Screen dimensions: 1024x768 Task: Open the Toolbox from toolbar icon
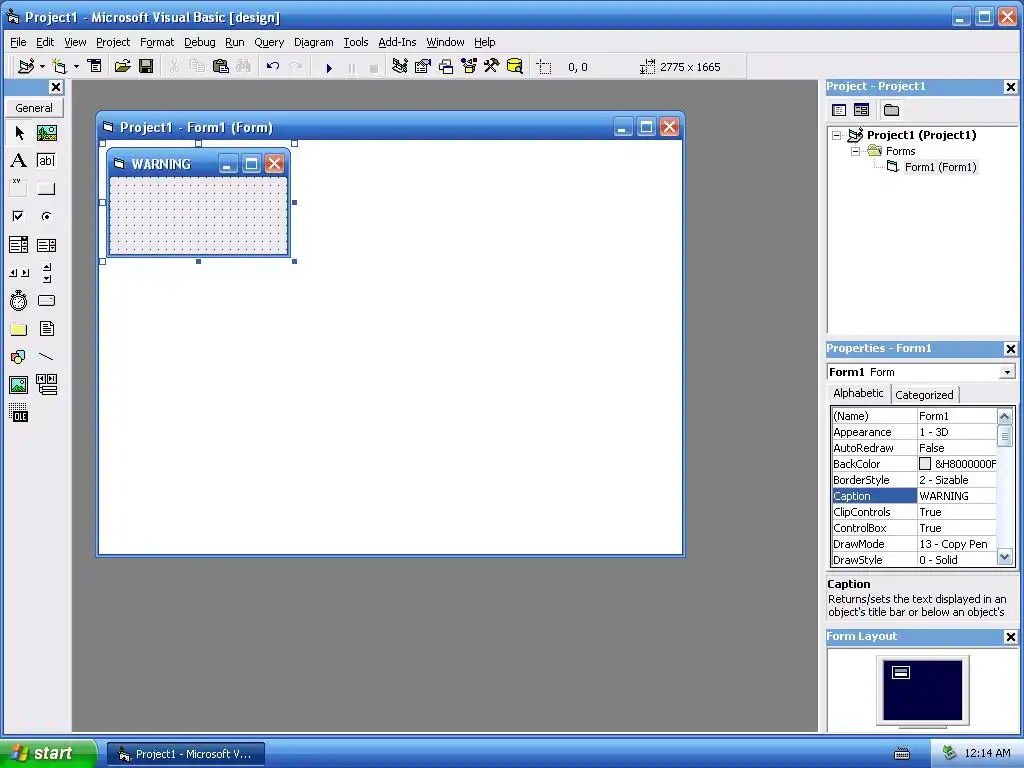point(491,66)
